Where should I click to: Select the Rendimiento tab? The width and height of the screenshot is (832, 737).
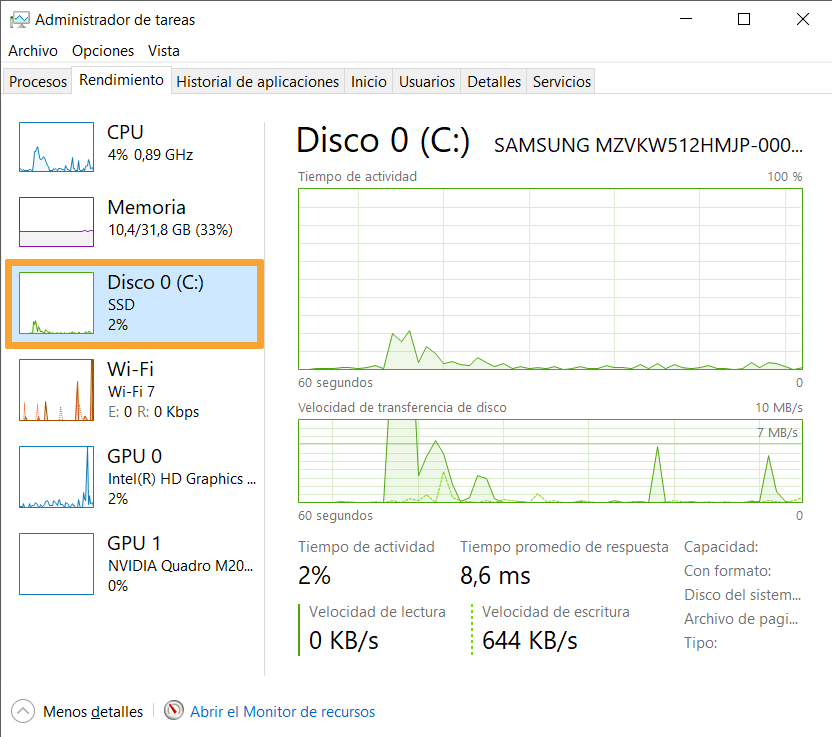coord(122,80)
